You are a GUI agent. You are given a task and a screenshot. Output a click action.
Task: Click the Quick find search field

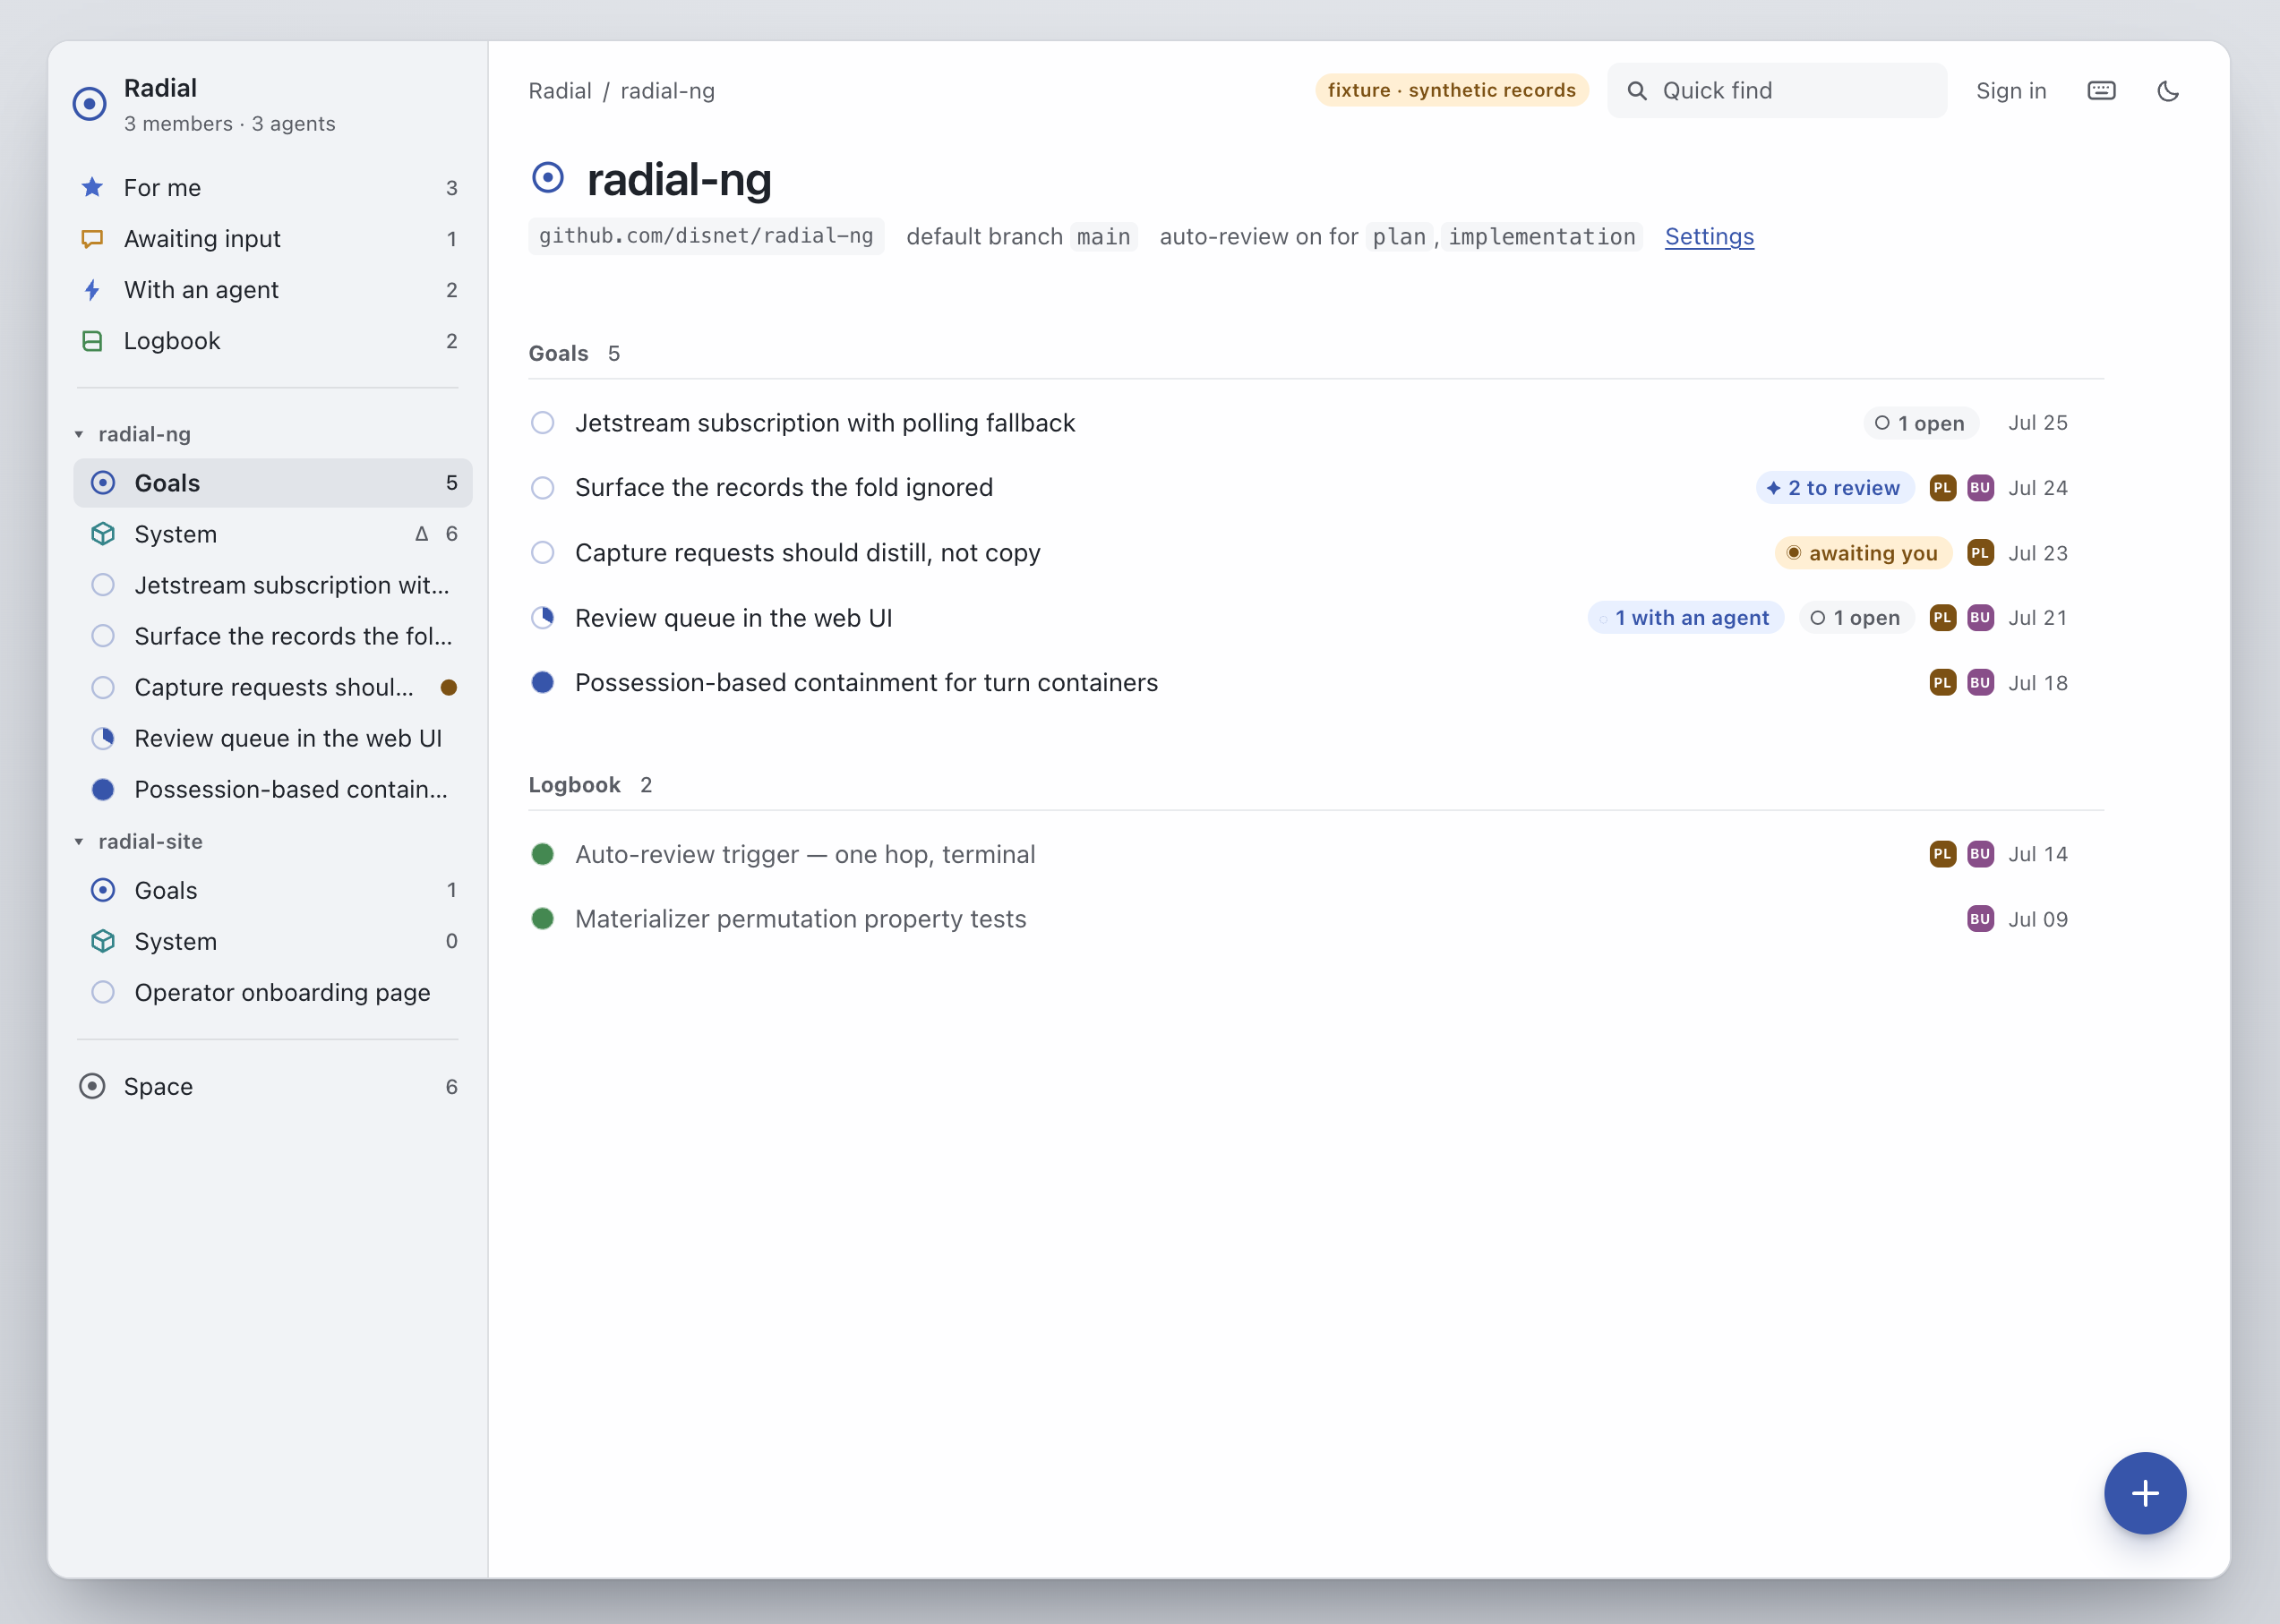1776,91
